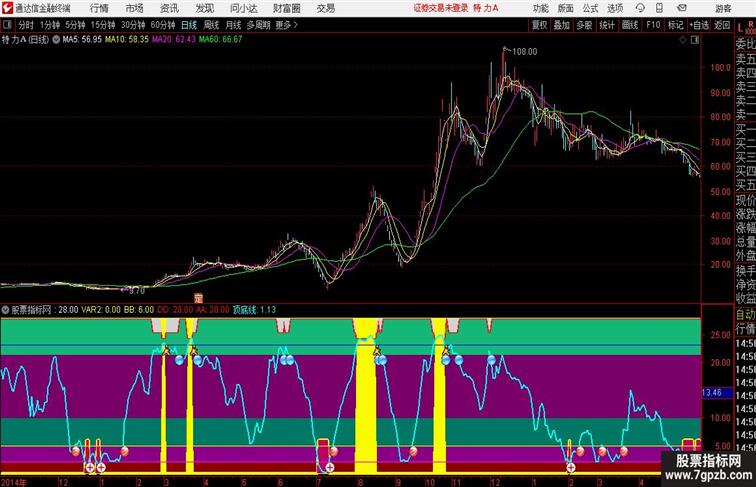Toggle the side panel icon at chart top-right
This screenshot has width=756, height=487.
click(x=695, y=40)
